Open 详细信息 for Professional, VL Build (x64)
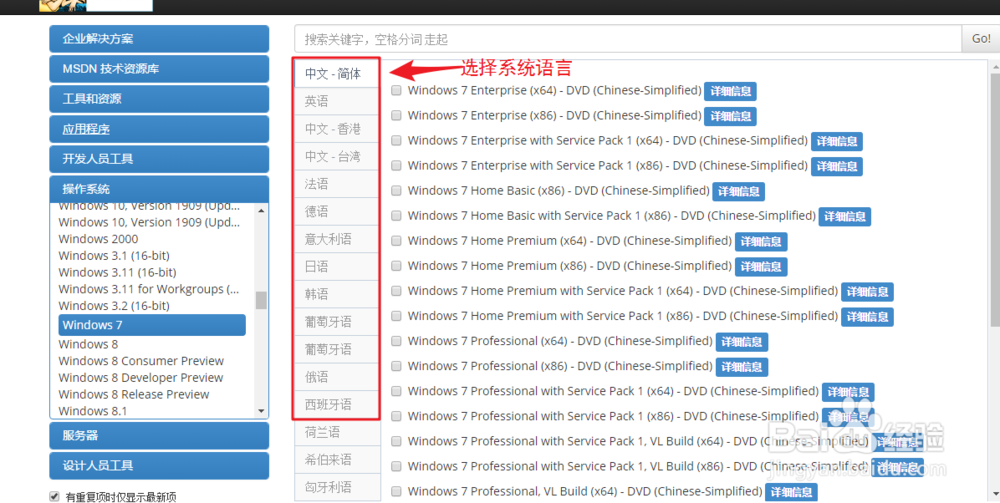This screenshot has height=503, width=1000. [791, 492]
